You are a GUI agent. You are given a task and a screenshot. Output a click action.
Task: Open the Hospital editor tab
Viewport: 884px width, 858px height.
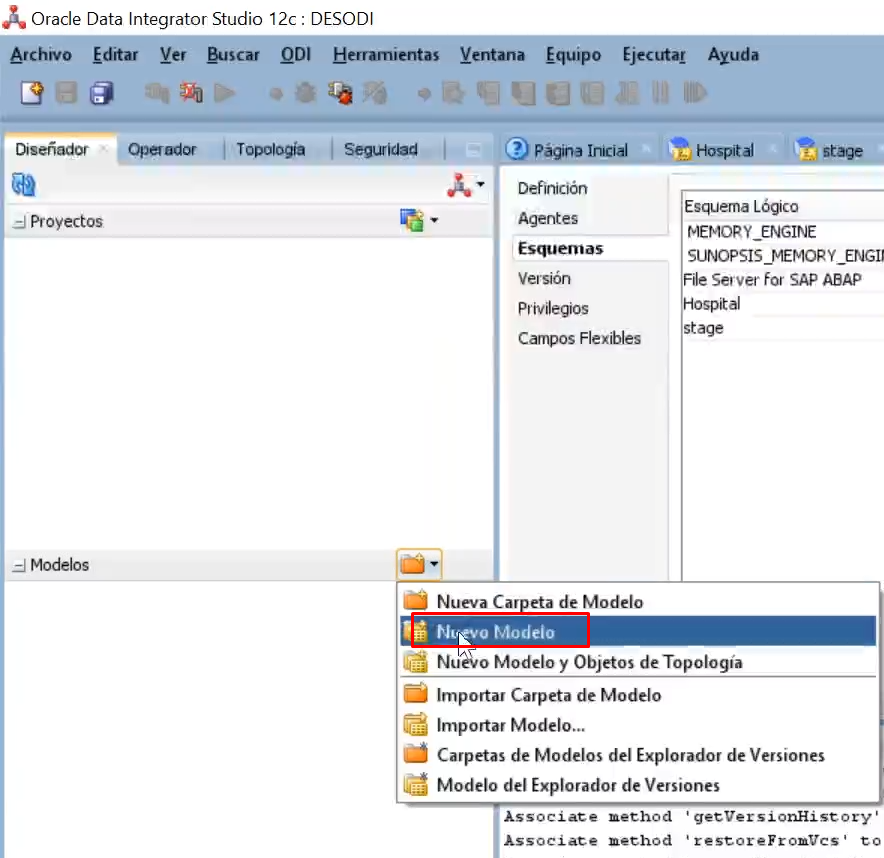coord(724,151)
